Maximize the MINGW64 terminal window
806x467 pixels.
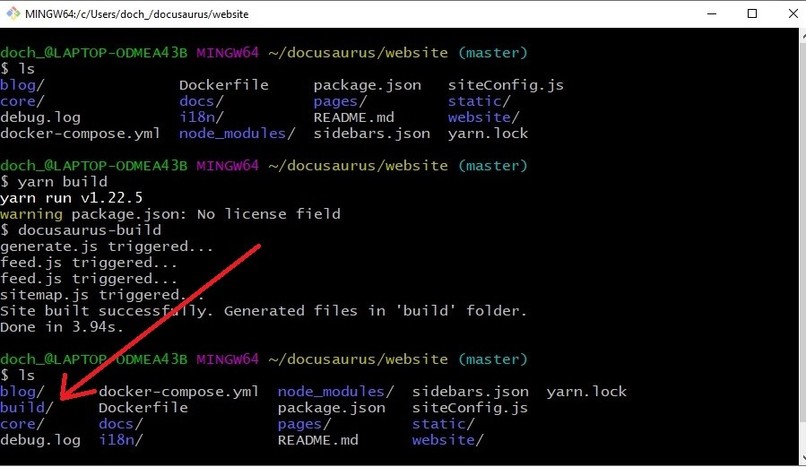[x=752, y=14]
